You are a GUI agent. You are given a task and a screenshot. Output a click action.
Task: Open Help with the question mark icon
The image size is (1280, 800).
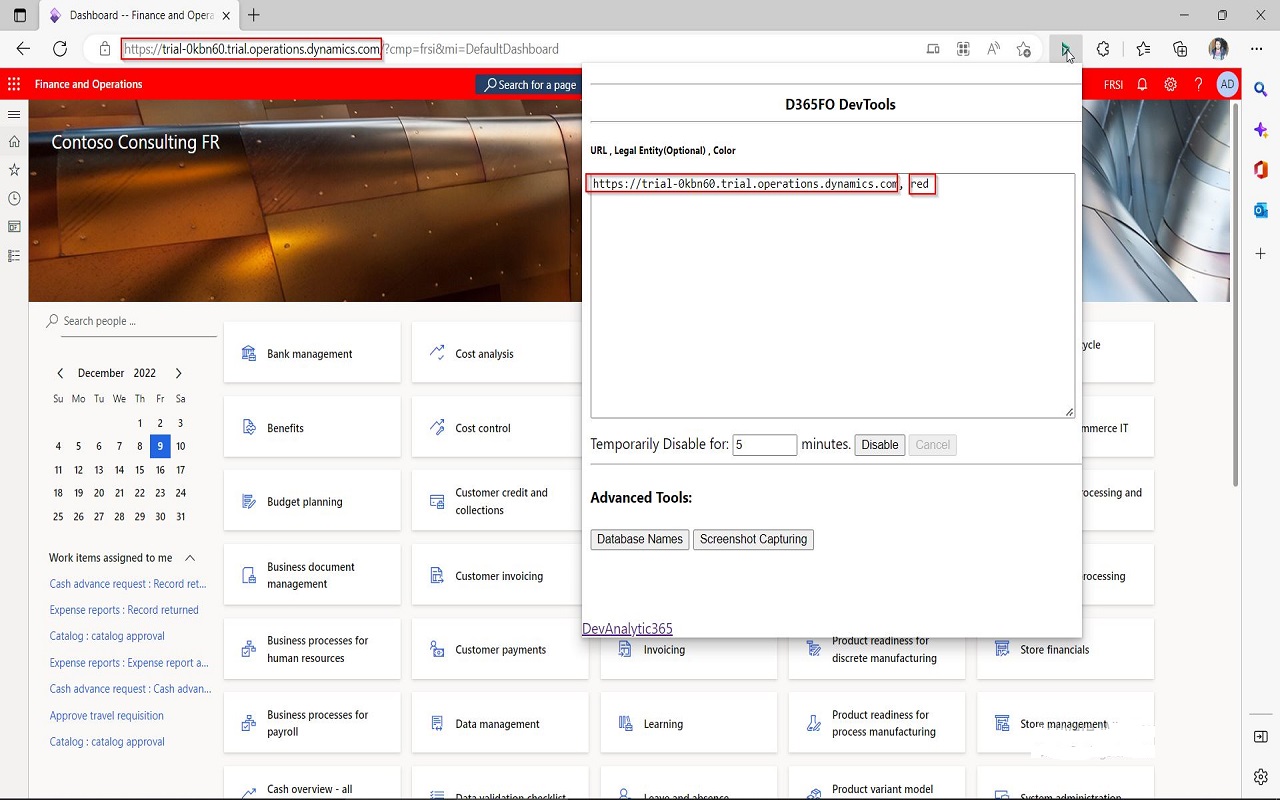coord(1198,85)
